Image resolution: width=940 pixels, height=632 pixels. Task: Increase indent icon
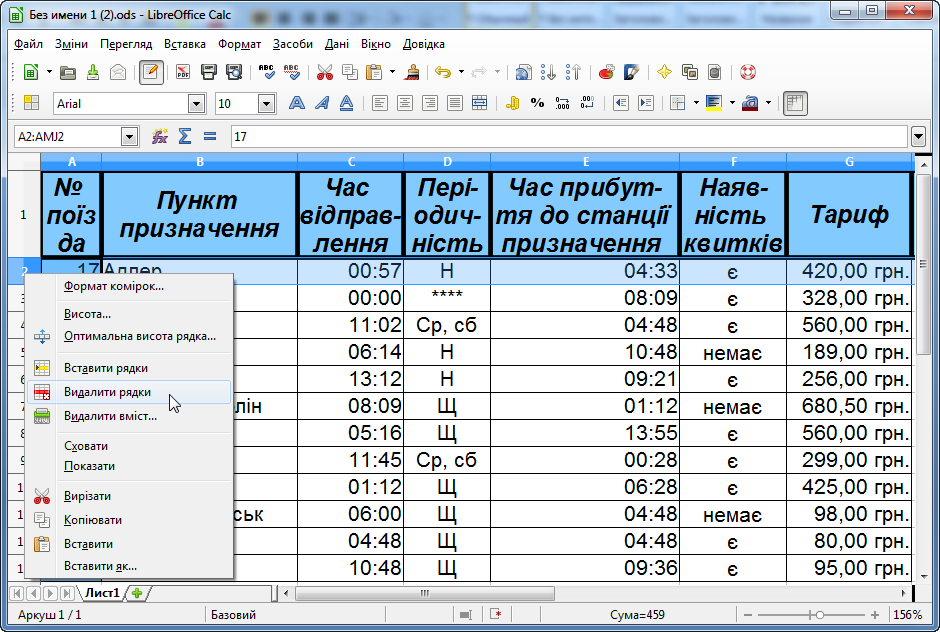click(646, 103)
